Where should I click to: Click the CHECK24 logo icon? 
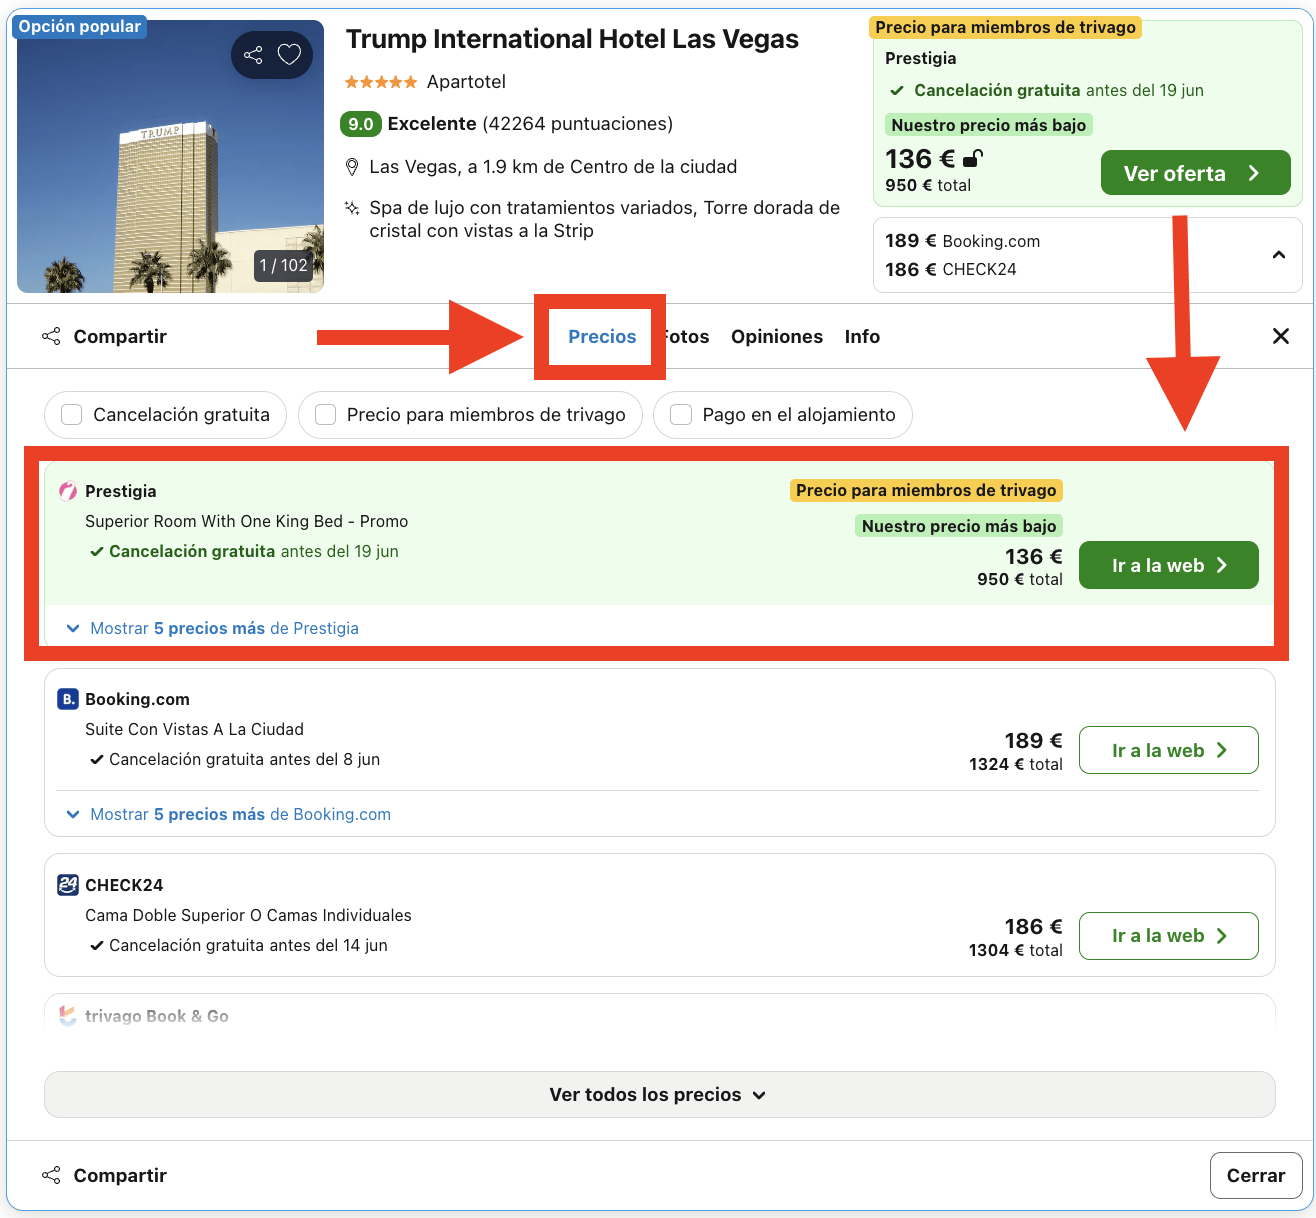click(x=66, y=885)
